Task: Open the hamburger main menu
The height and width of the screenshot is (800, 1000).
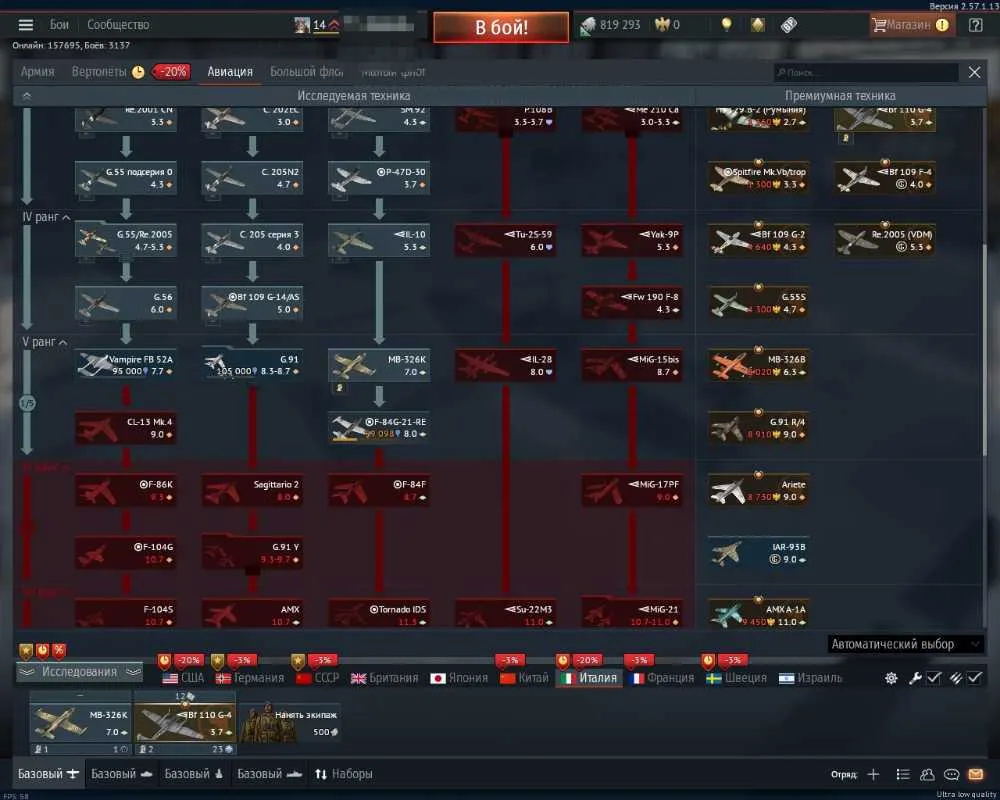Action: (x=26, y=25)
